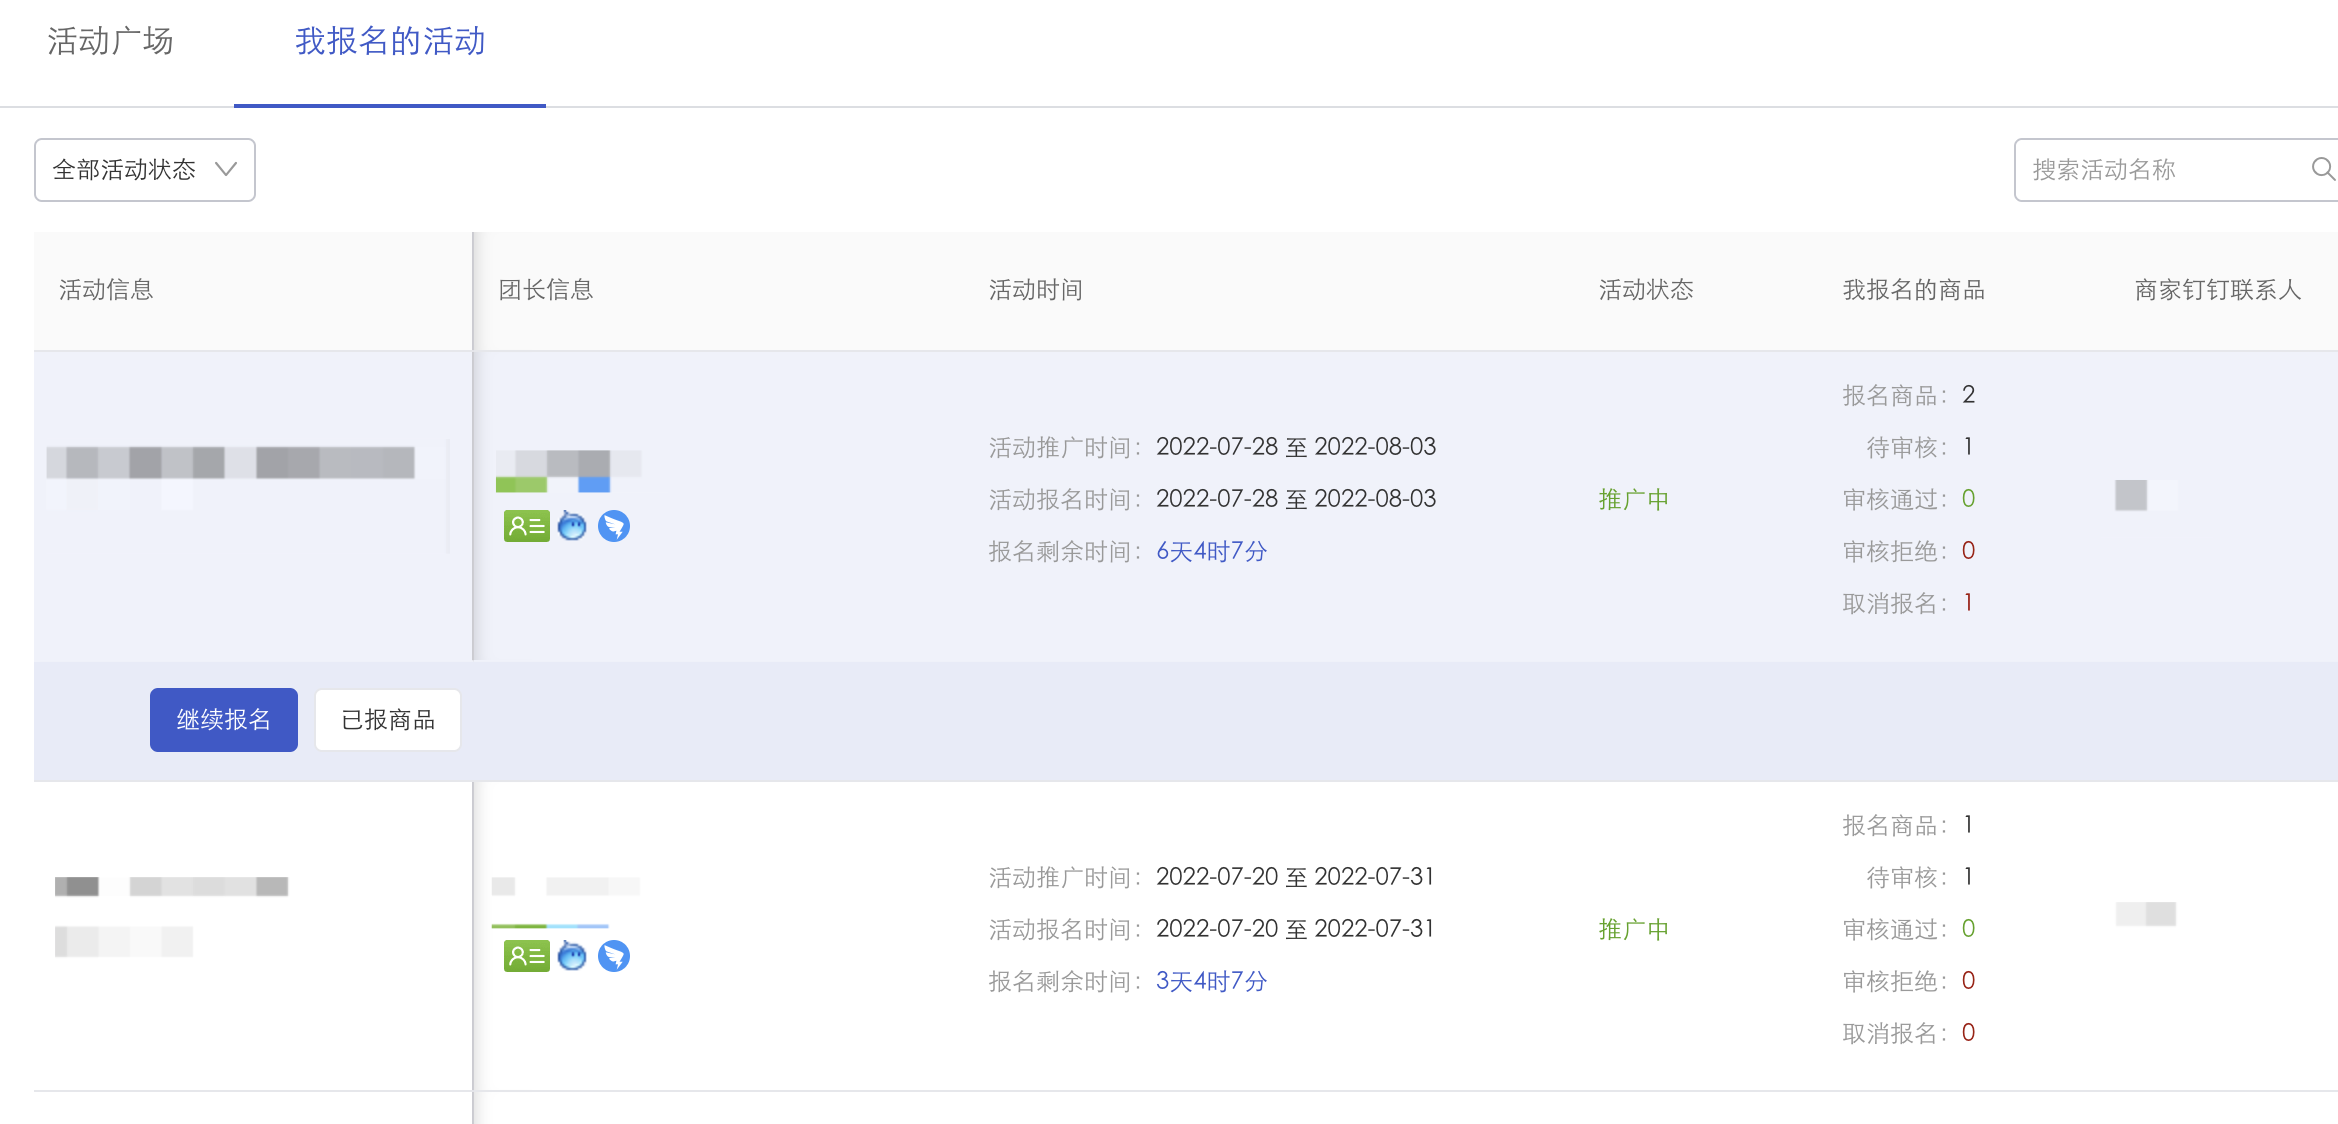This screenshot has width=2338, height=1124.
Task: Click the search magnifier icon
Action: (2322, 169)
